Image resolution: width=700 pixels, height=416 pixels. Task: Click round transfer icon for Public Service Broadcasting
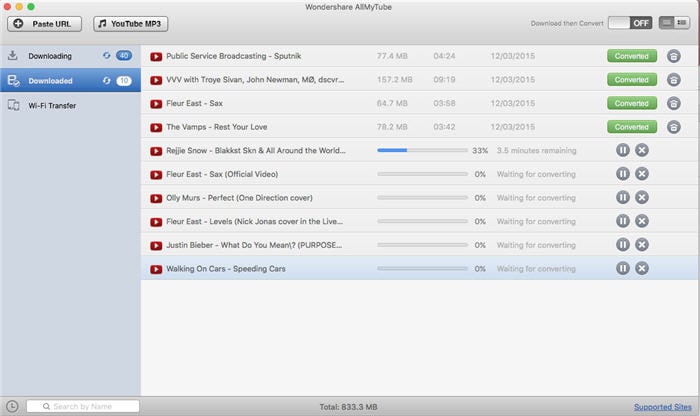click(x=673, y=56)
